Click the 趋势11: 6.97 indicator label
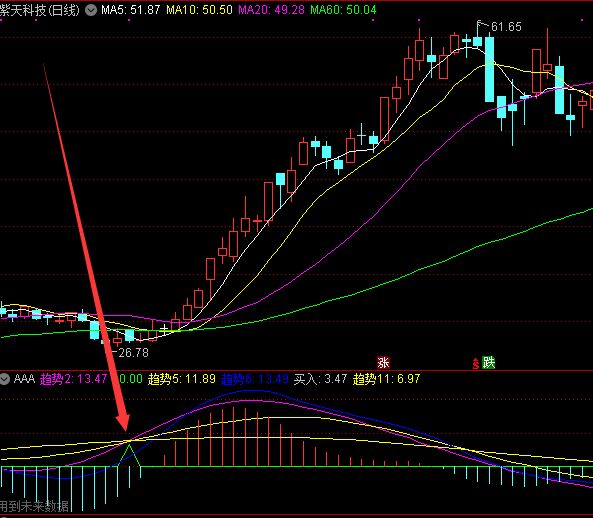This screenshot has height=518, width=593. tap(387, 379)
